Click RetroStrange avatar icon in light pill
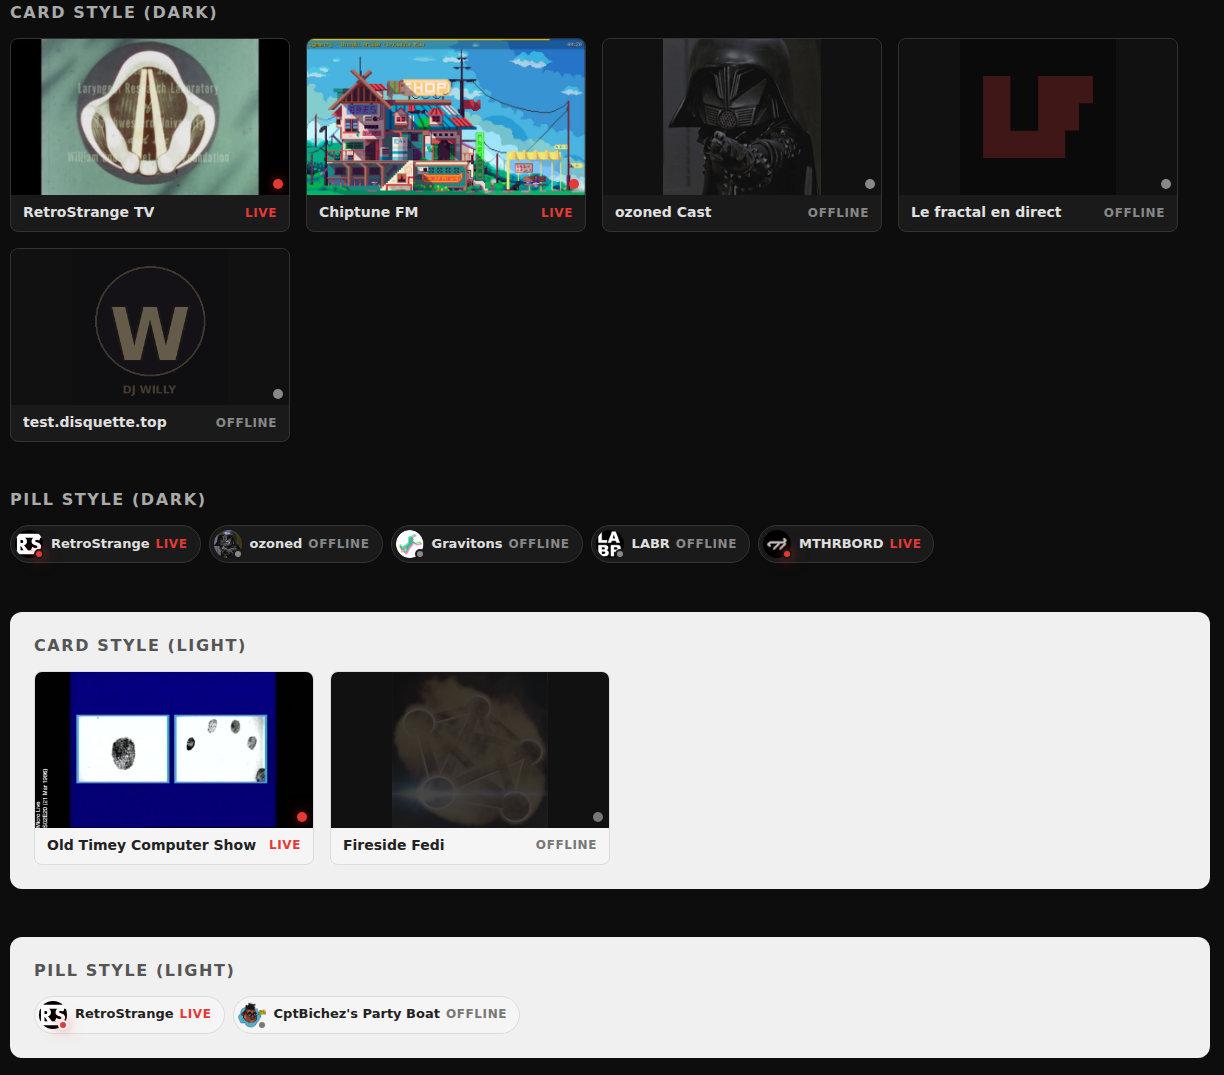Screen dimensions: 1224x1075 click(53, 1015)
